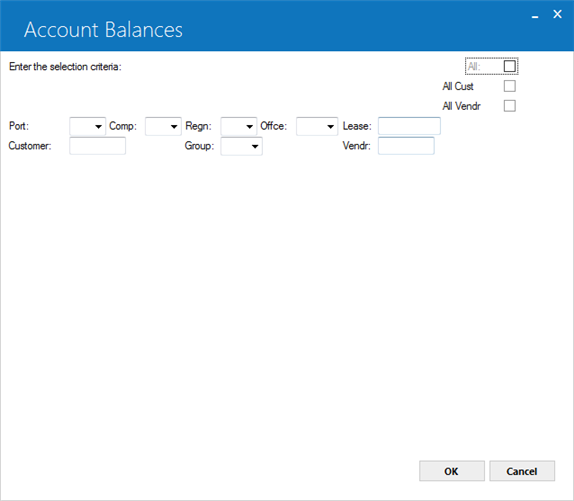Tick the All Vendr checkbox
This screenshot has width=574, height=501.
(510, 106)
